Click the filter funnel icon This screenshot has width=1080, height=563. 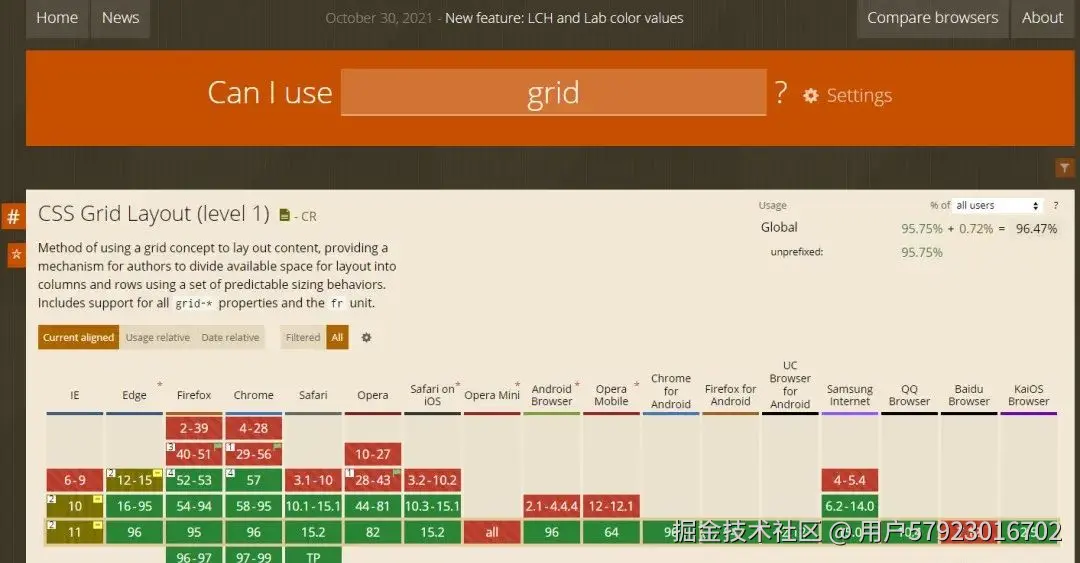[x=1064, y=167]
